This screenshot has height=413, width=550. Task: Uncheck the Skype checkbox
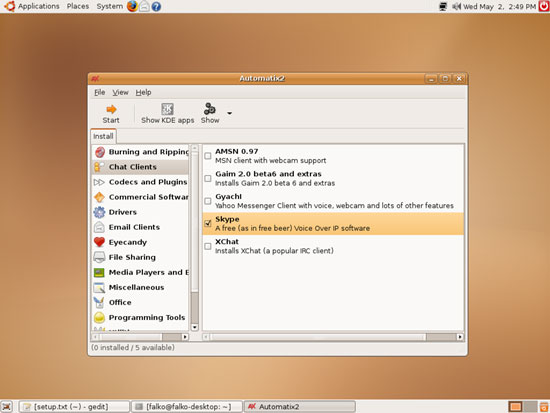click(208, 224)
